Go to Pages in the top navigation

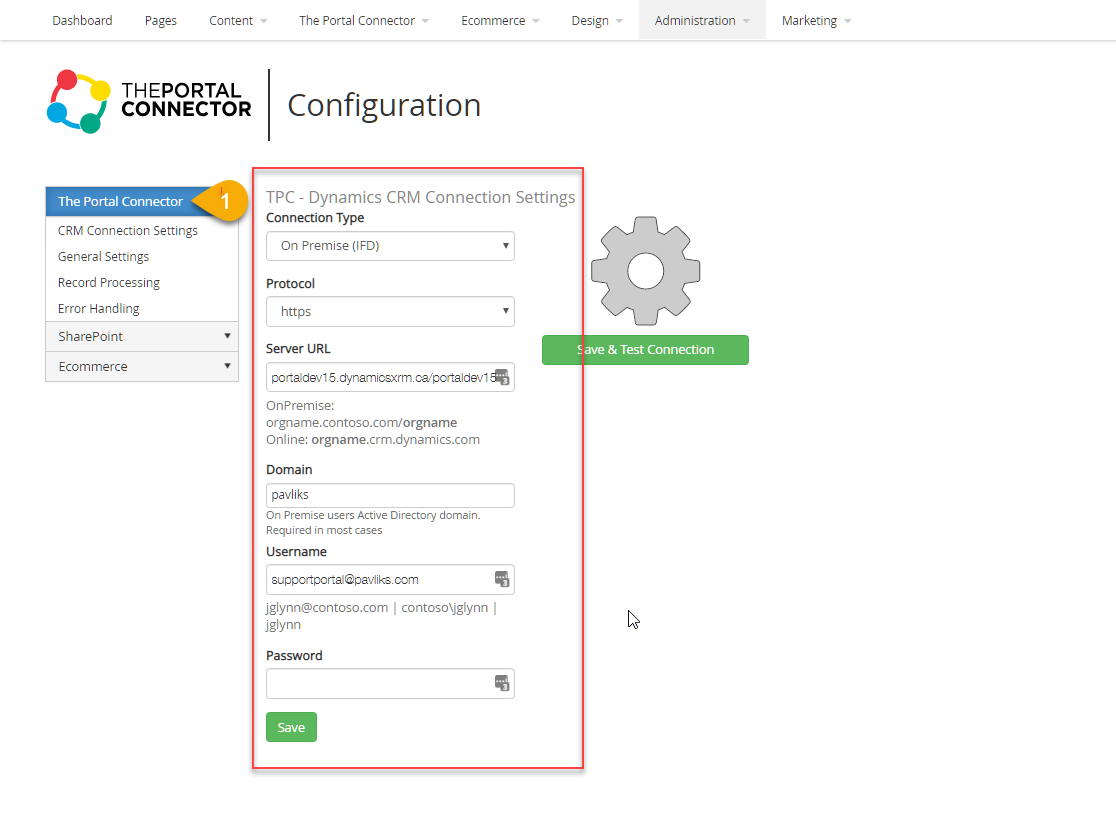pyautogui.click(x=161, y=21)
